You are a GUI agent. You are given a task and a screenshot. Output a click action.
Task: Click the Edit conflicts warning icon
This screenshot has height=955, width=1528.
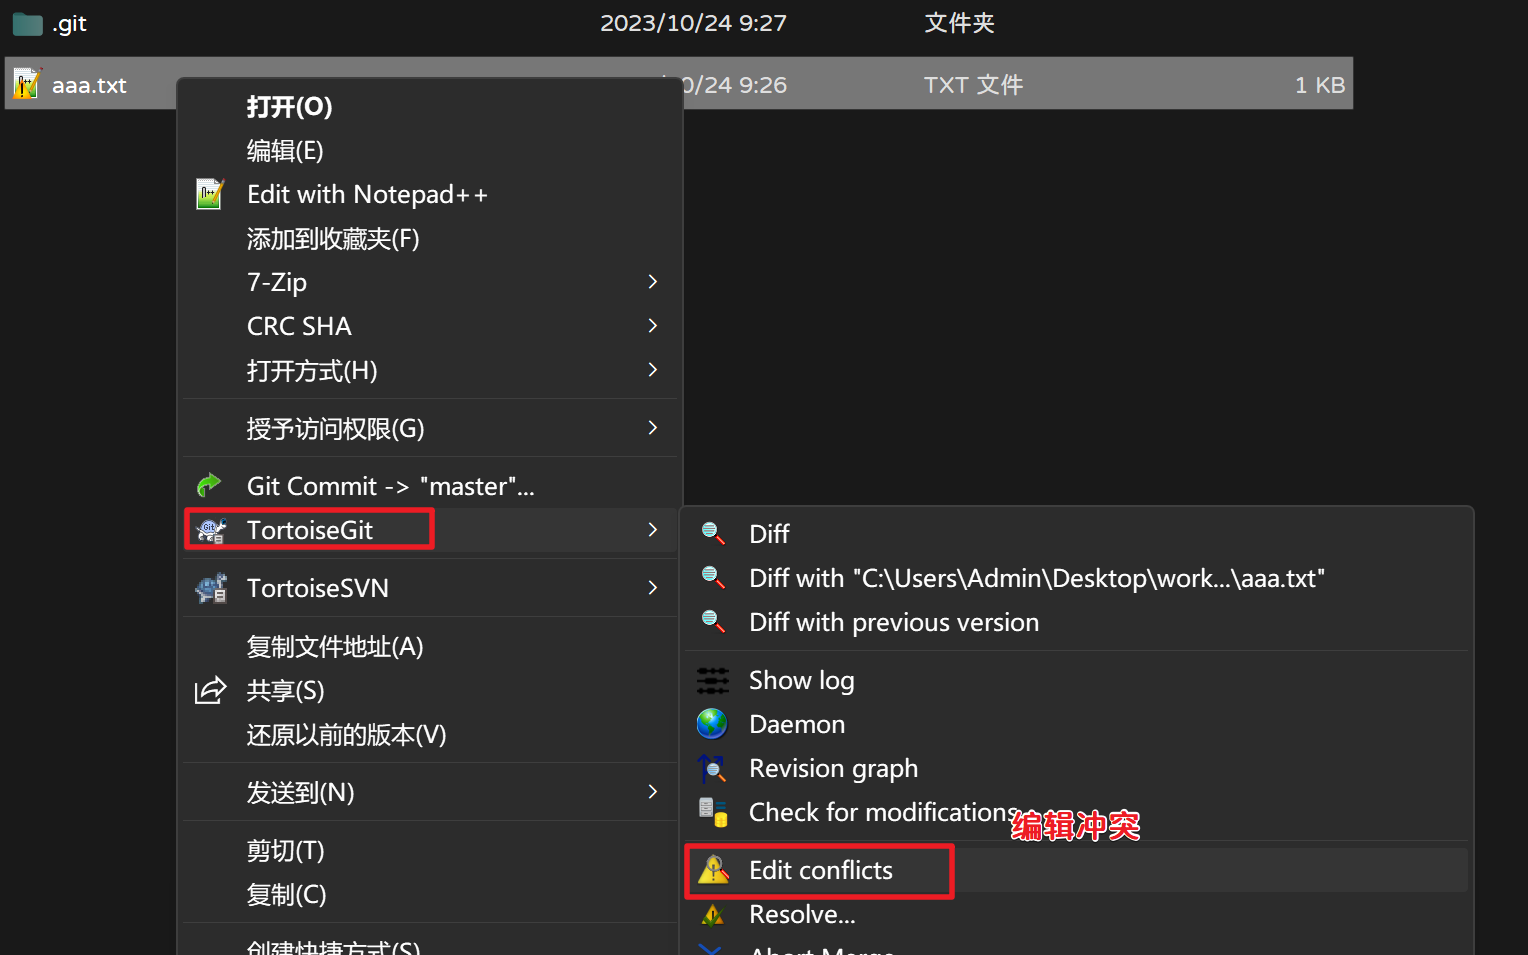(713, 870)
